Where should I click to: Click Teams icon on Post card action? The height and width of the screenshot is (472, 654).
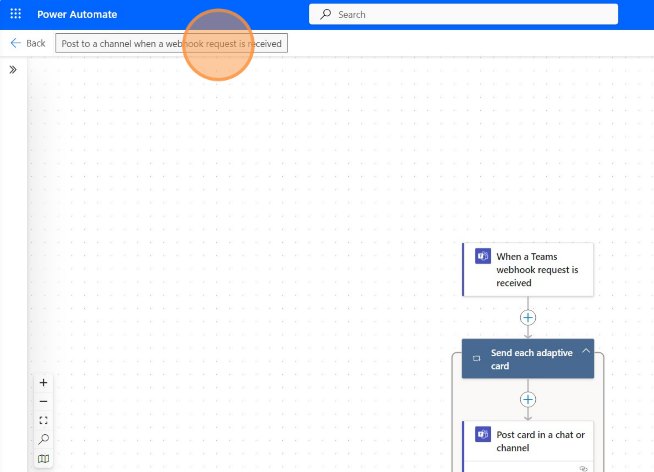pyautogui.click(x=483, y=434)
